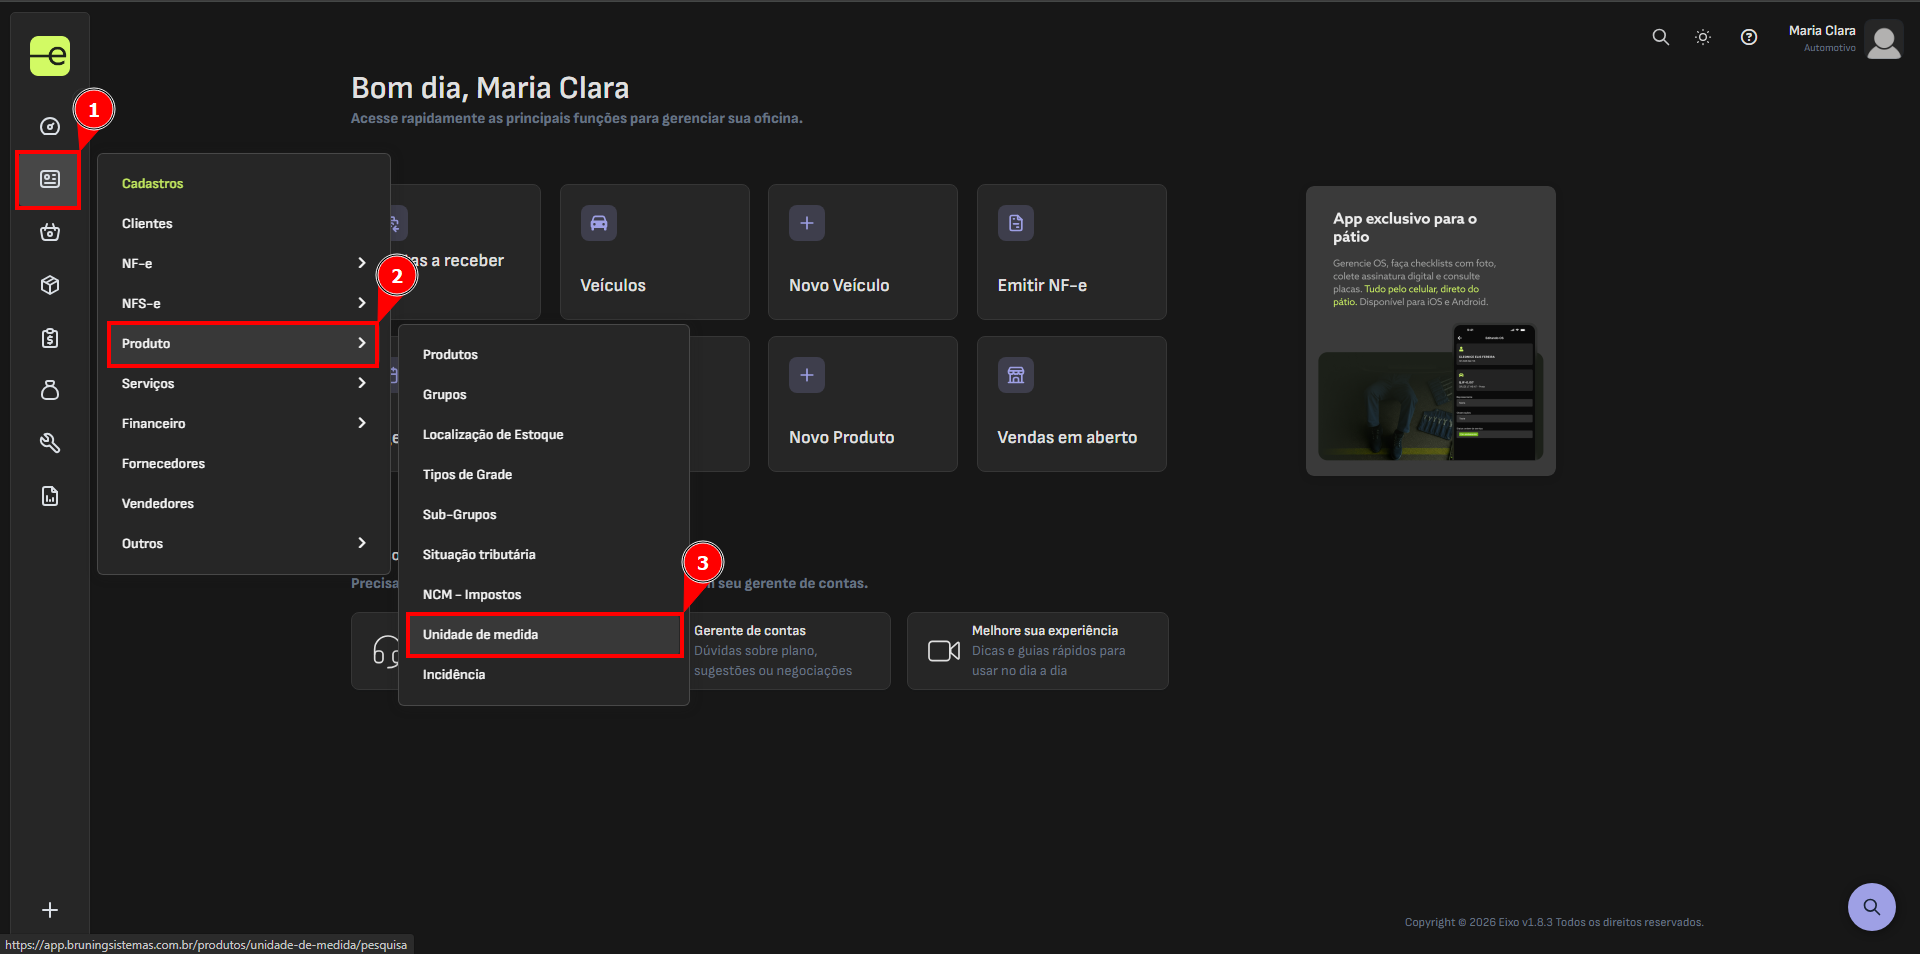Open the Produto menu entry
This screenshot has height=954, width=1920.
(x=244, y=343)
